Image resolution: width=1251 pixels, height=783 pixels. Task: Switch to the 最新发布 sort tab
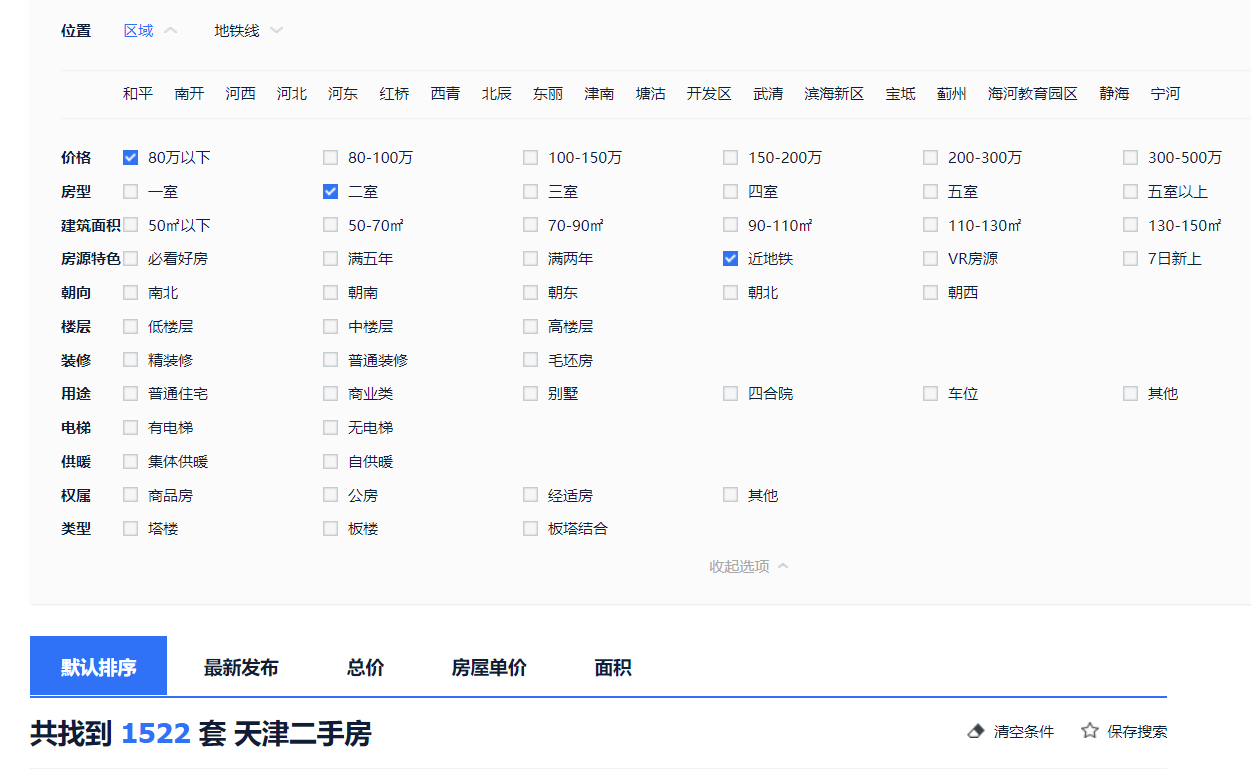click(x=241, y=668)
